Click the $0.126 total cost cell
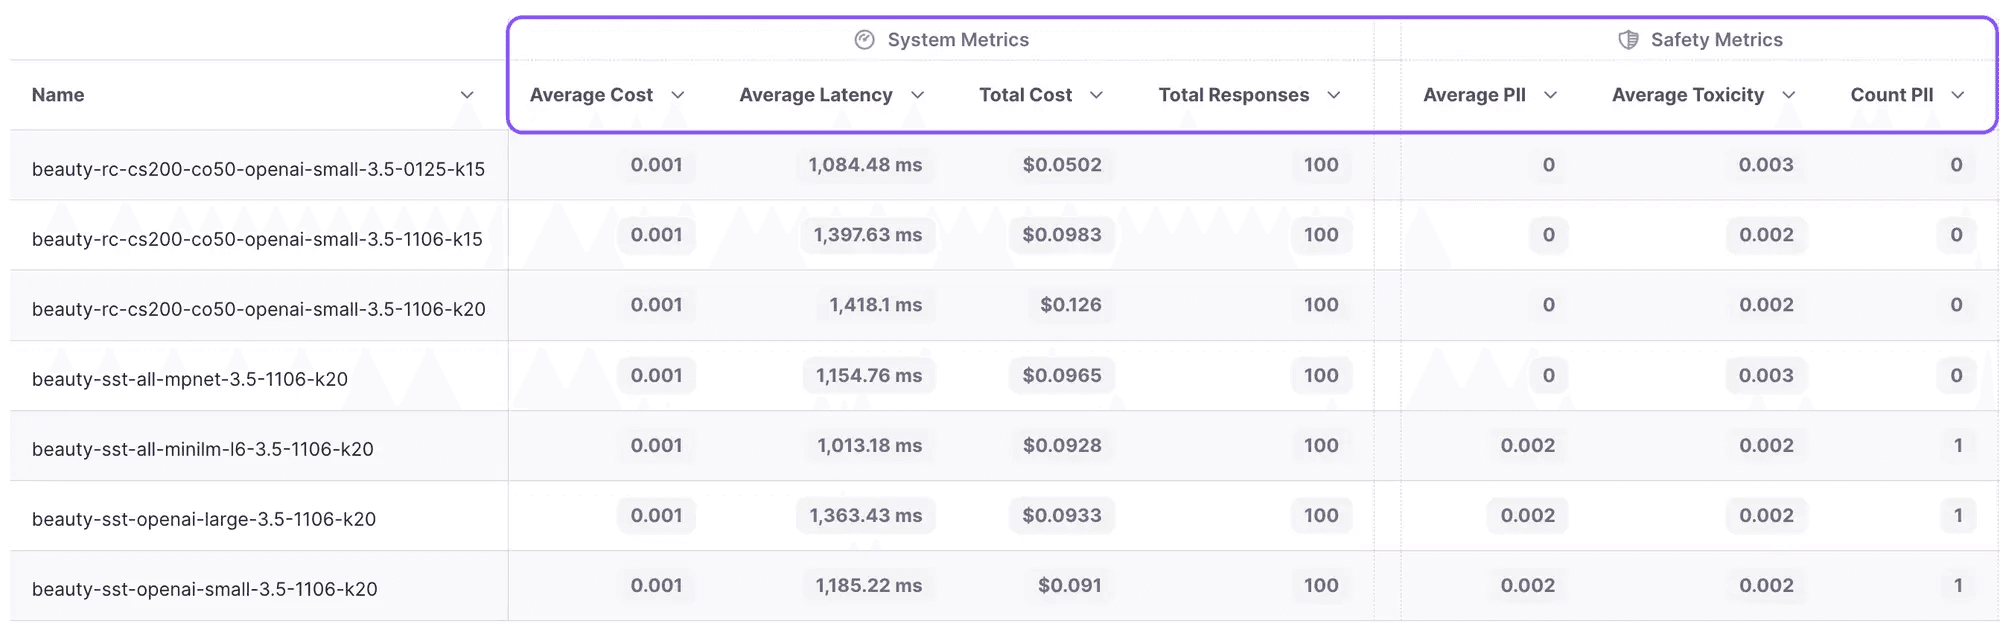The height and width of the screenshot is (639, 2000). (1070, 305)
